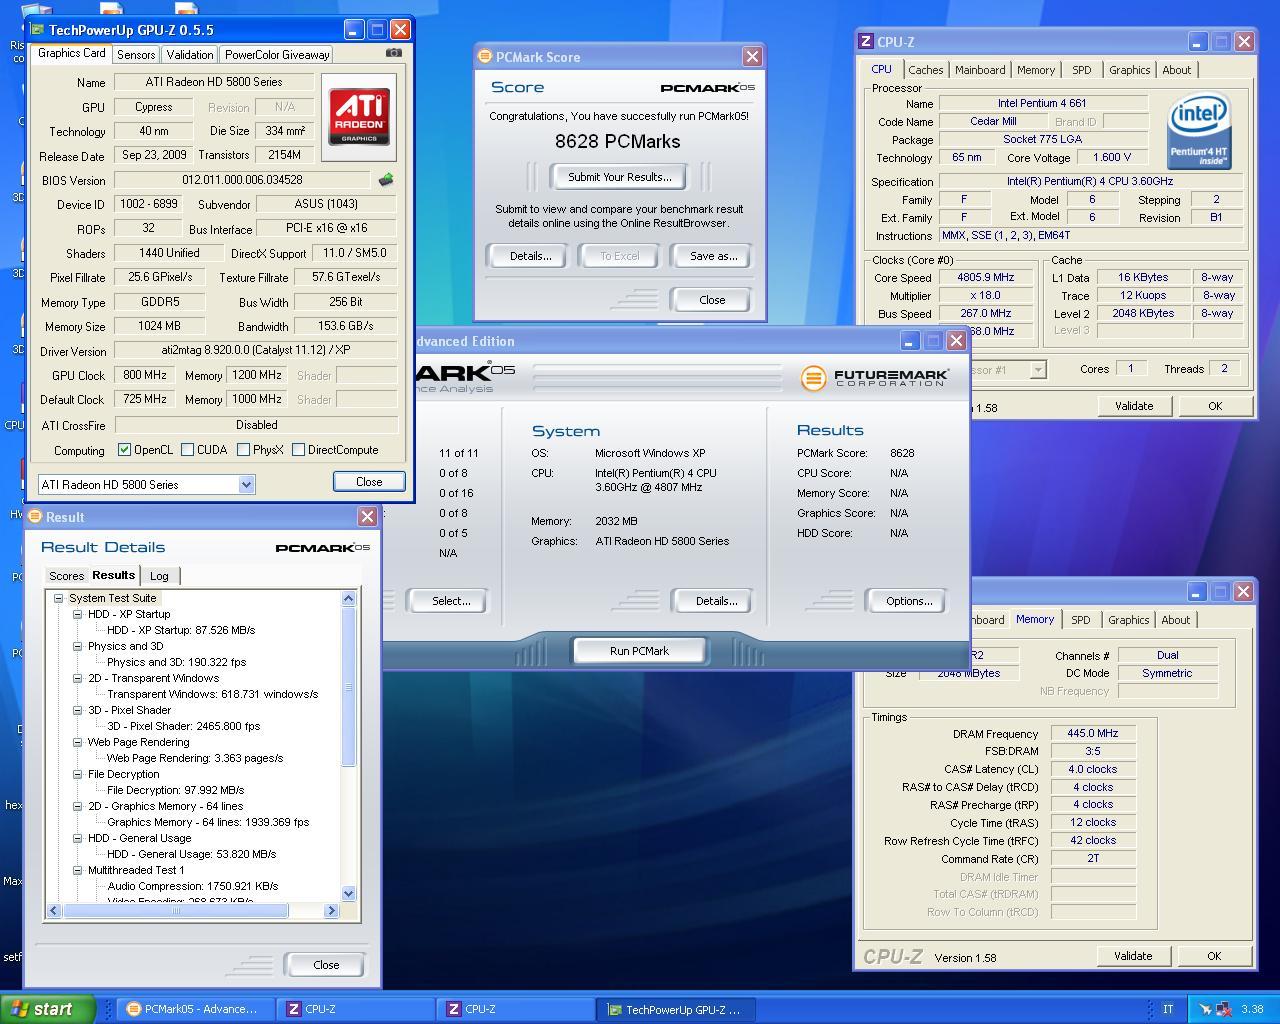Click the IT language indicator in tray

[x=1168, y=1009]
